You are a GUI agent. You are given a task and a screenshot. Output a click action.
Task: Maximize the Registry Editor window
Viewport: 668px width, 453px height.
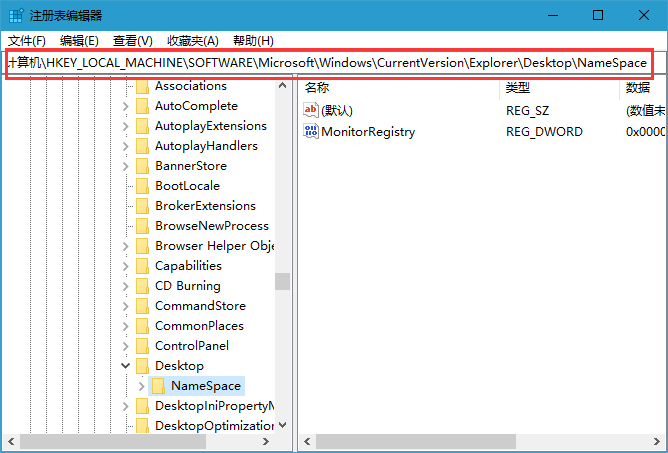point(598,15)
